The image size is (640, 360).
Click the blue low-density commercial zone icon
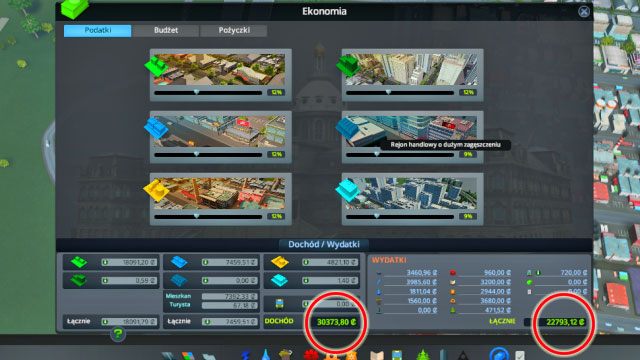coord(156,128)
